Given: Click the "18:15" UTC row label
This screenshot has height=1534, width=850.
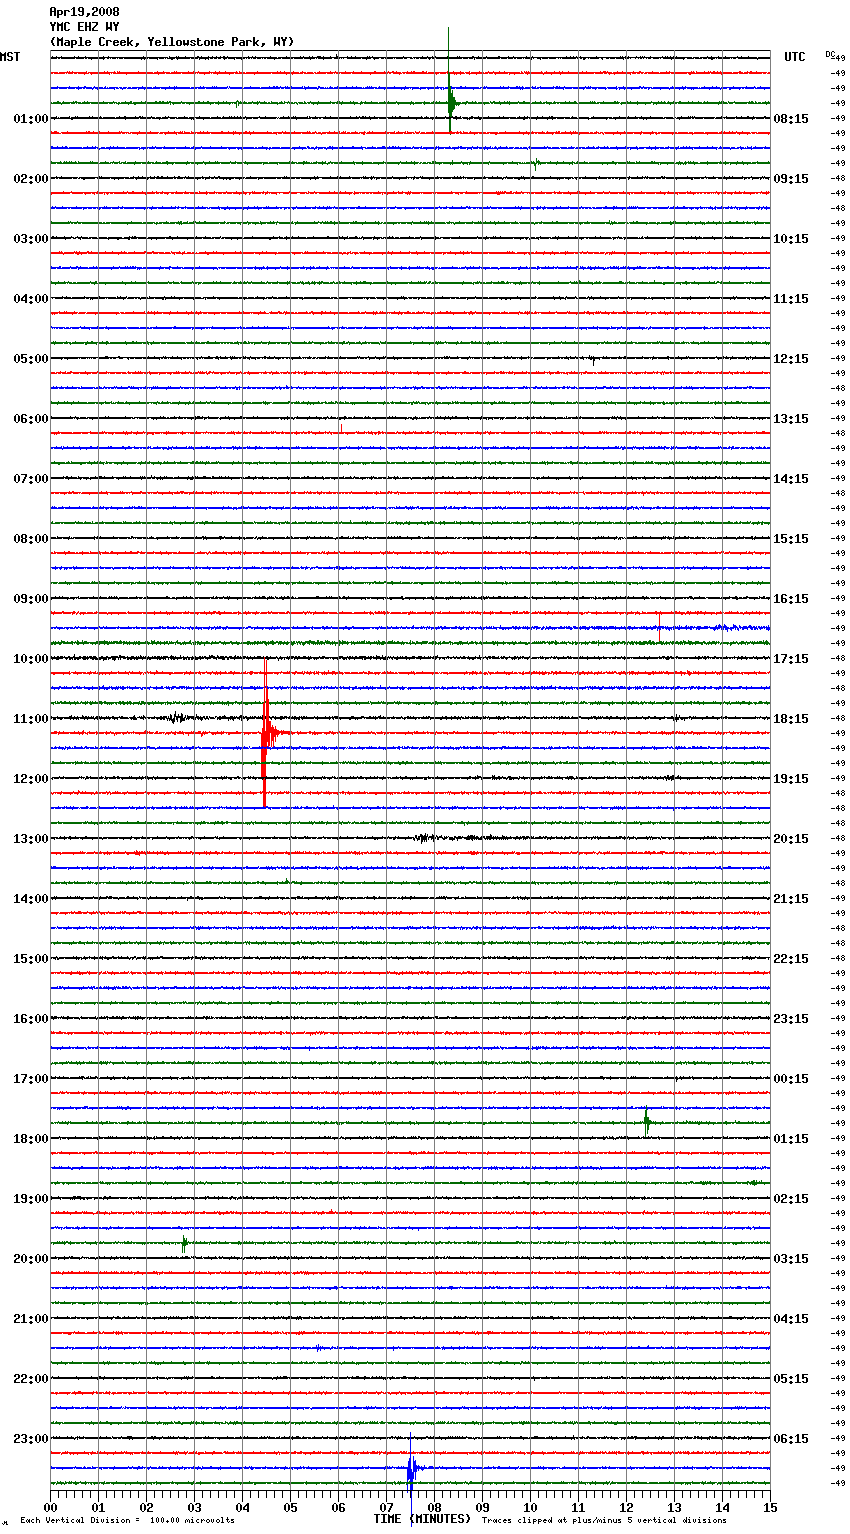Looking at the screenshot, I should 791,719.
